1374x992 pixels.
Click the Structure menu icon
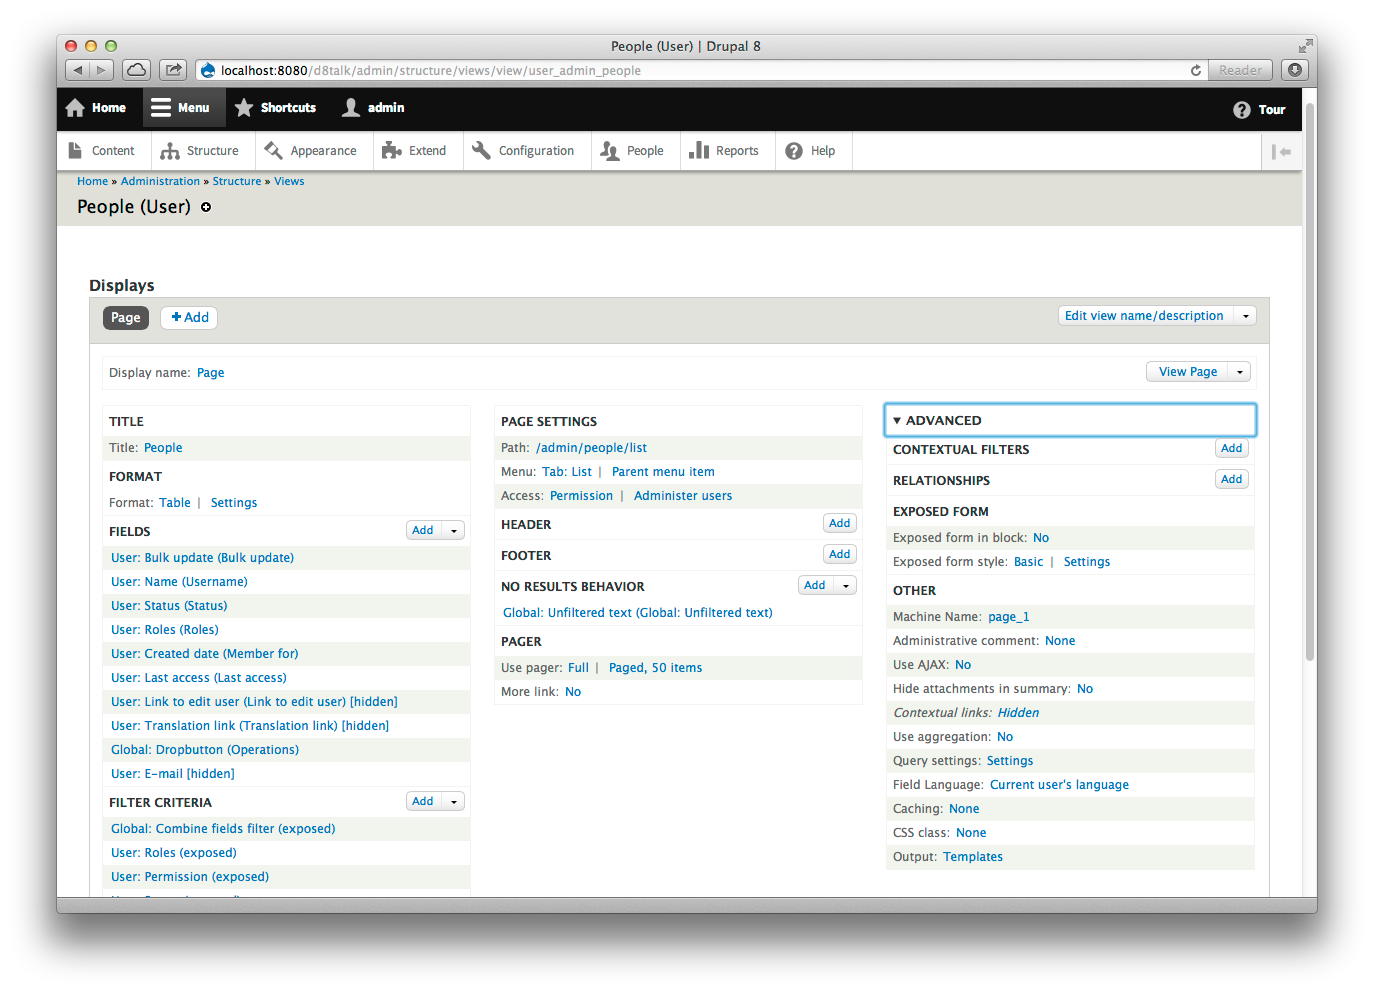[x=170, y=151]
